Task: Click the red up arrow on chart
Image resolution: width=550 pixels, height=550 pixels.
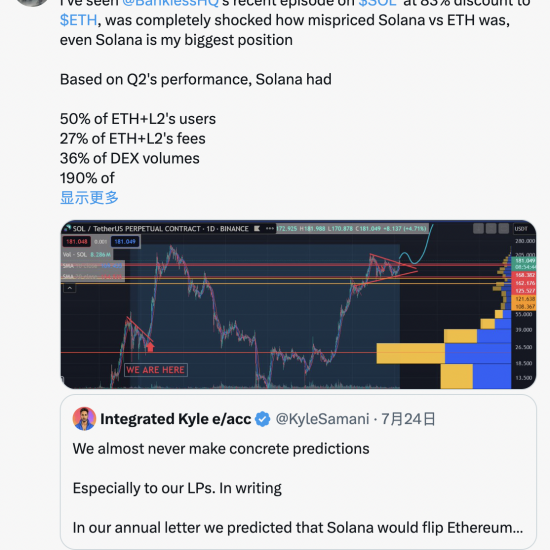Action: click(x=150, y=347)
